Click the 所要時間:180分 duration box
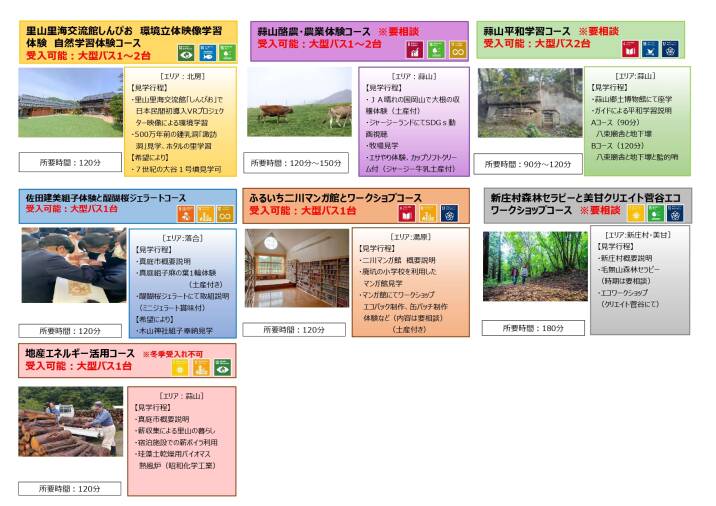 point(533,328)
